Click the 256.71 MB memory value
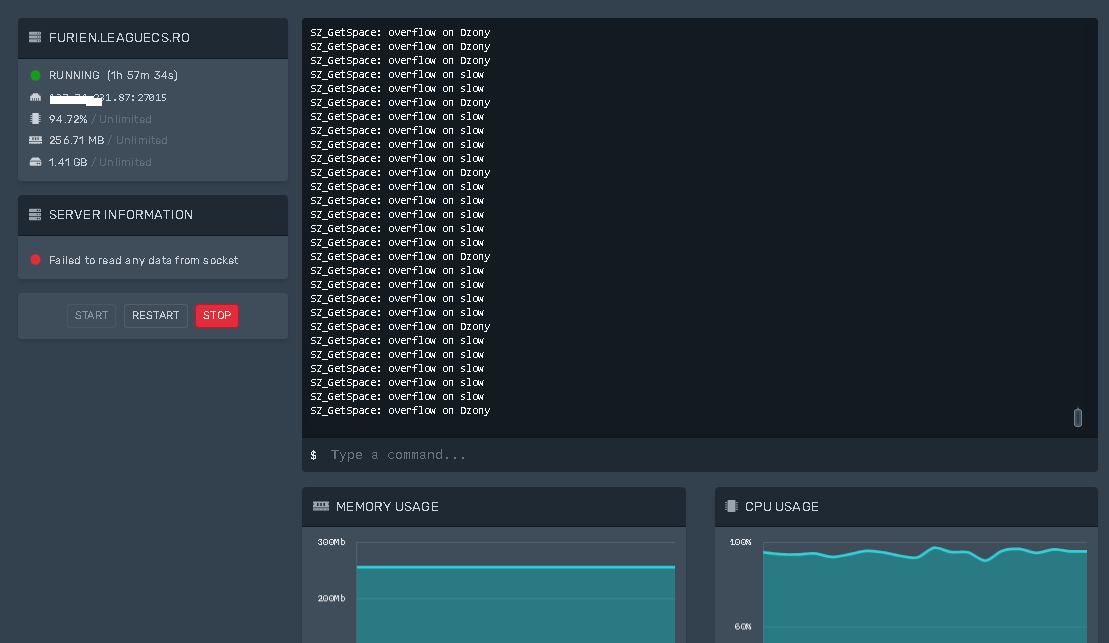The height and width of the screenshot is (643, 1109). point(76,140)
